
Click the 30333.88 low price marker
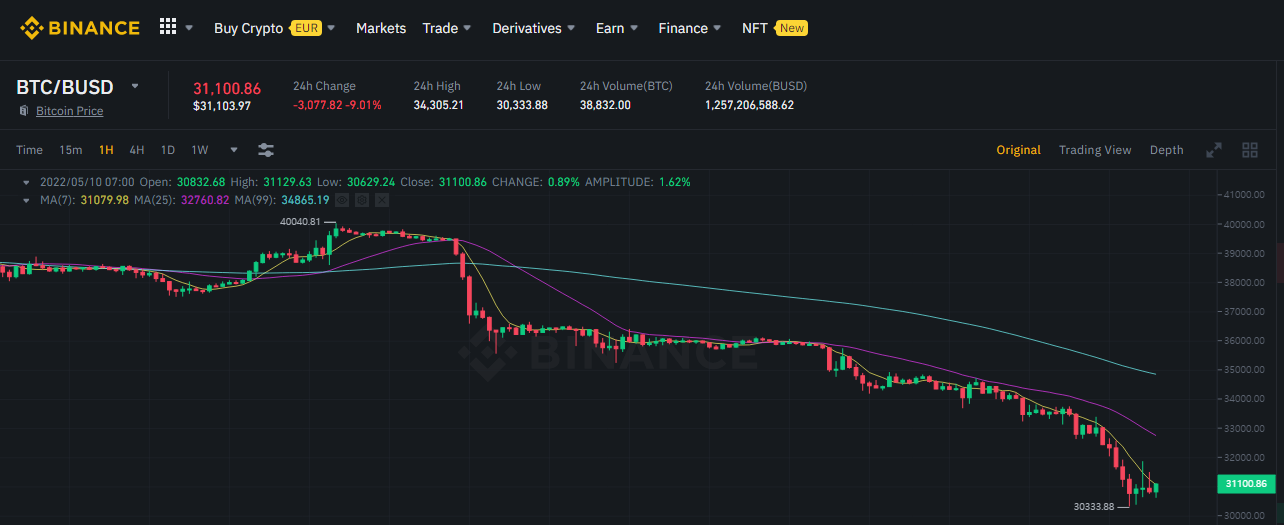1092,506
